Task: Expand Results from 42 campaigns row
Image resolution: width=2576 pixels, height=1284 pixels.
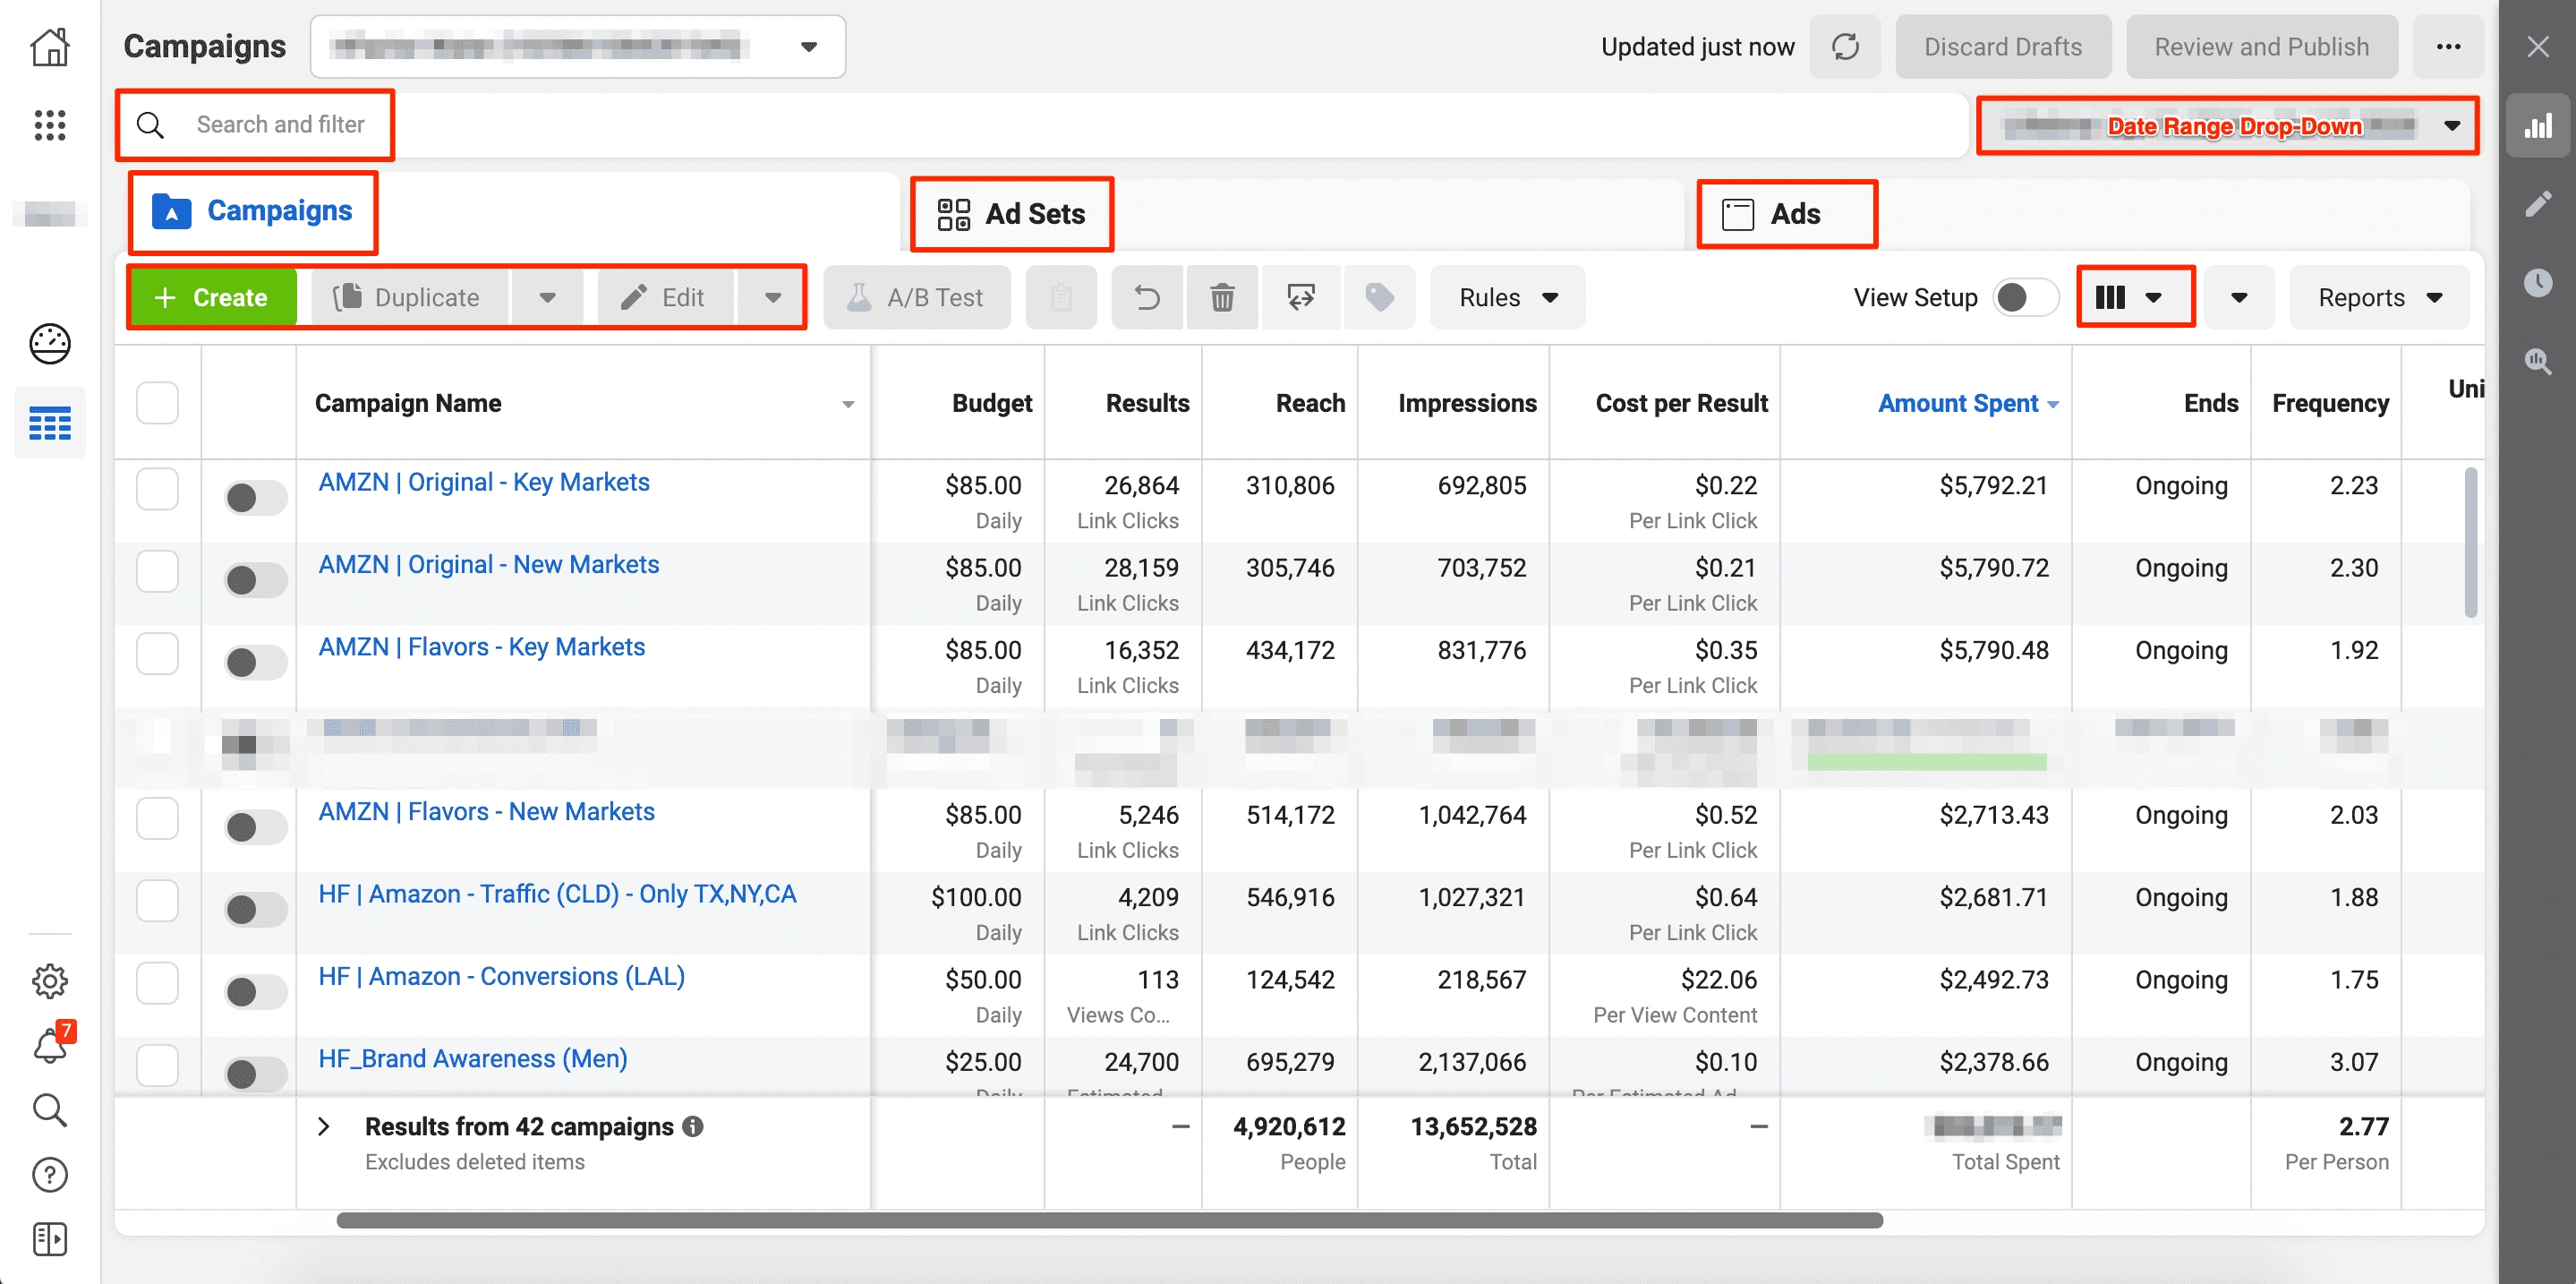Action: pyautogui.click(x=324, y=1127)
